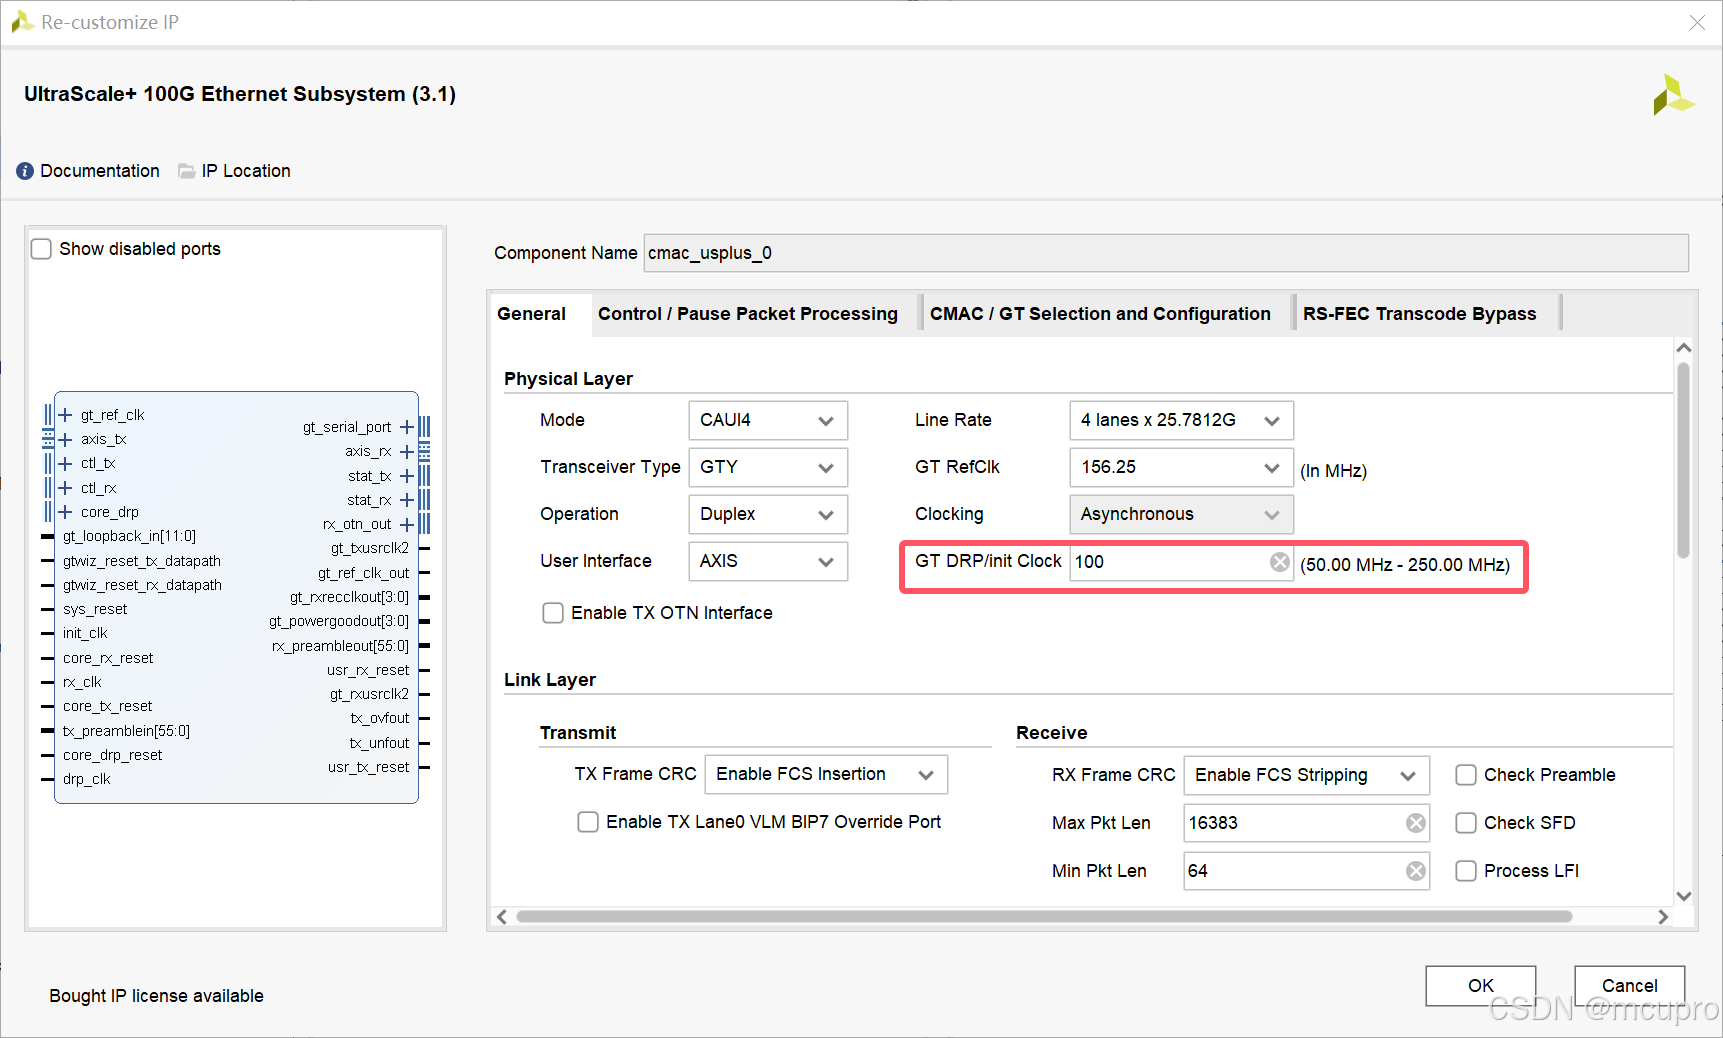The width and height of the screenshot is (1723, 1038).
Task: Open the Operation Duplex dropdown
Action: point(768,514)
